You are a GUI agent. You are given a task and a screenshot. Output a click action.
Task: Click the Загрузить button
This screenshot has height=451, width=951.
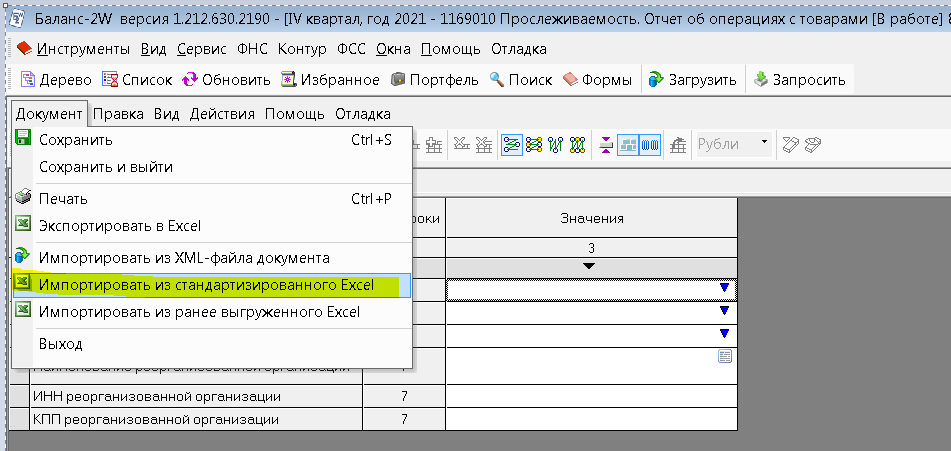coord(692,80)
